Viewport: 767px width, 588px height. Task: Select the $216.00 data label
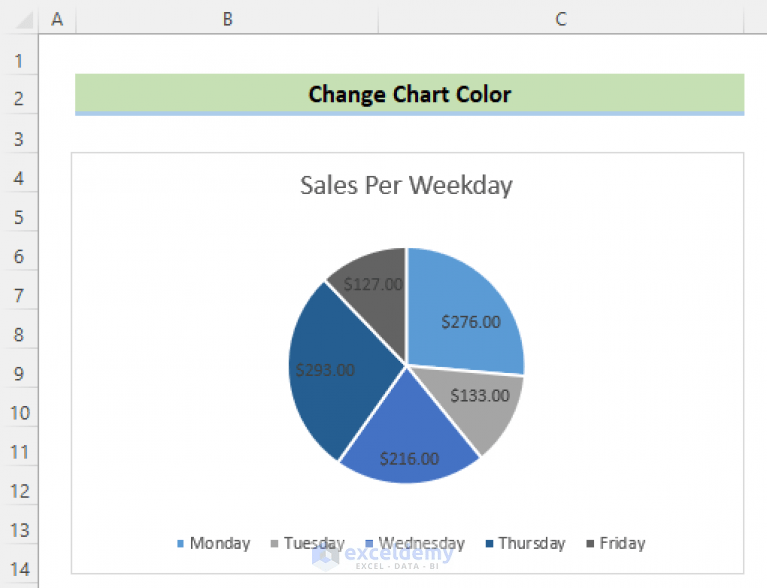409,458
